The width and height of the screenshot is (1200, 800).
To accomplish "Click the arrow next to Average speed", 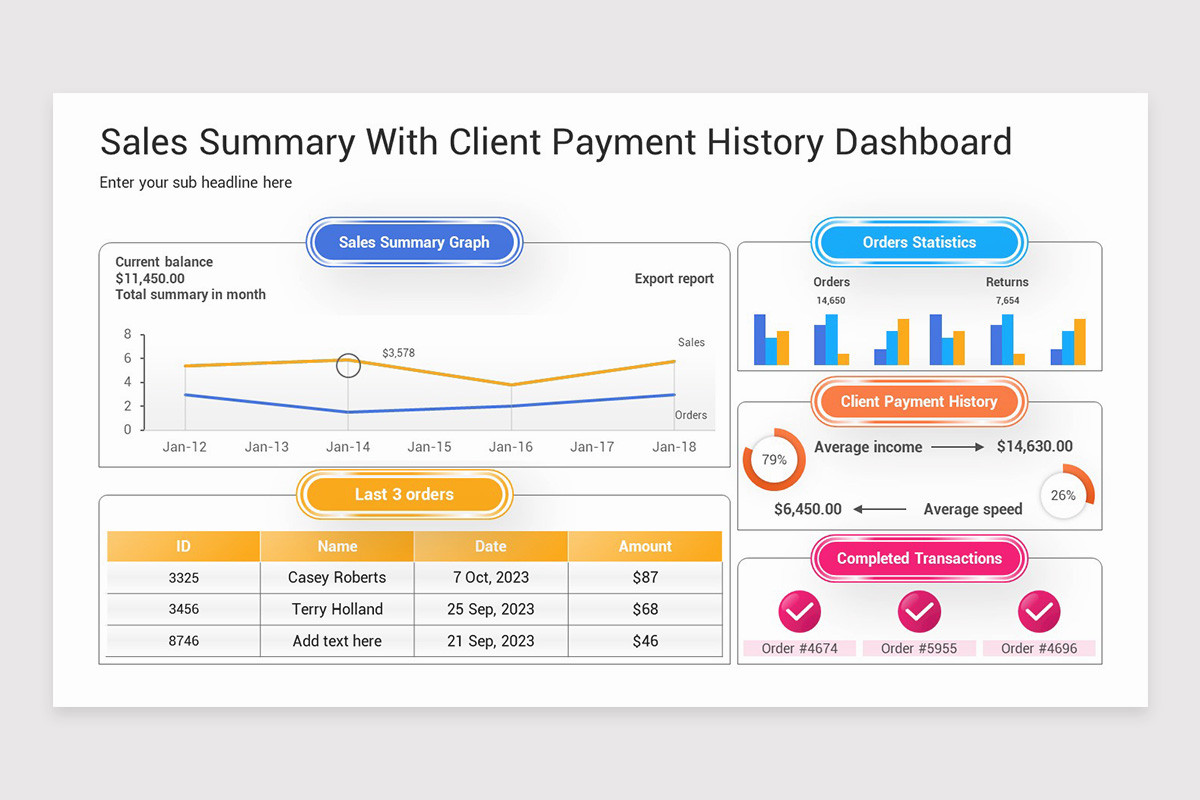I will [x=879, y=509].
